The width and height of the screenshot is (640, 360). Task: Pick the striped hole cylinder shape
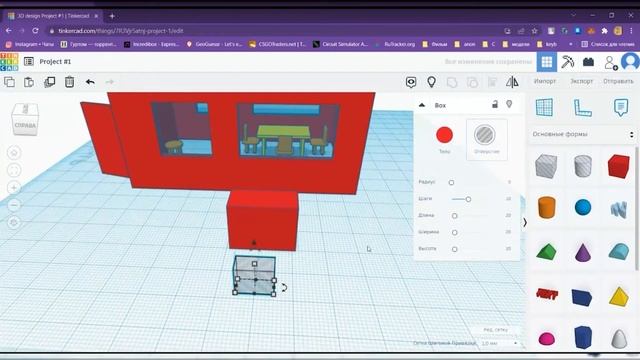click(582, 166)
